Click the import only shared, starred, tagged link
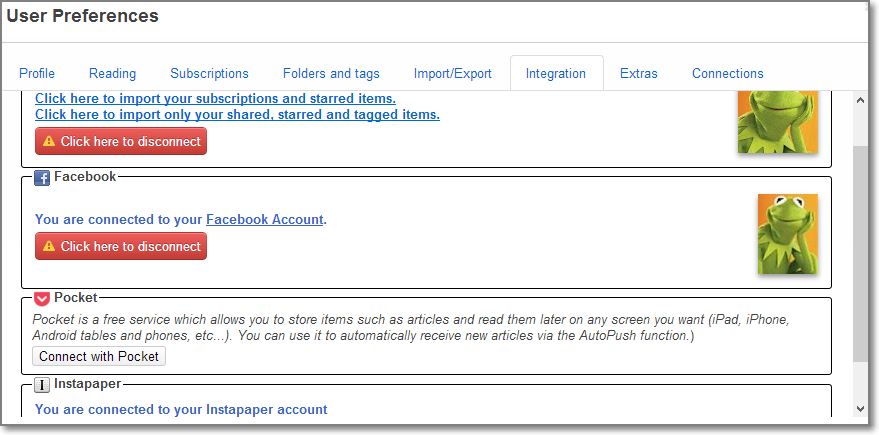The width and height of the screenshot is (879, 435). [238, 114]
